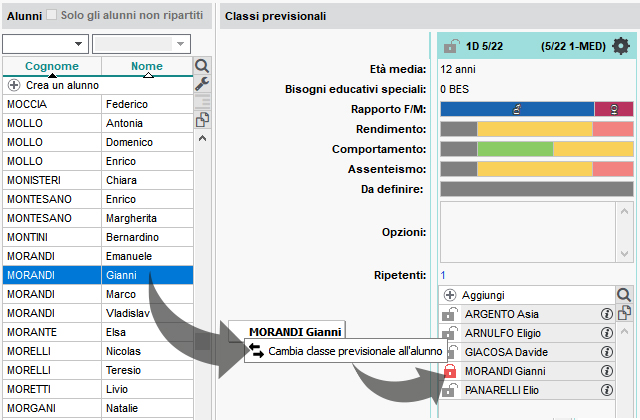This screenshot has width=640, height=420.
Task: Select the MONISTERI Chiara row
Action: 98,180
